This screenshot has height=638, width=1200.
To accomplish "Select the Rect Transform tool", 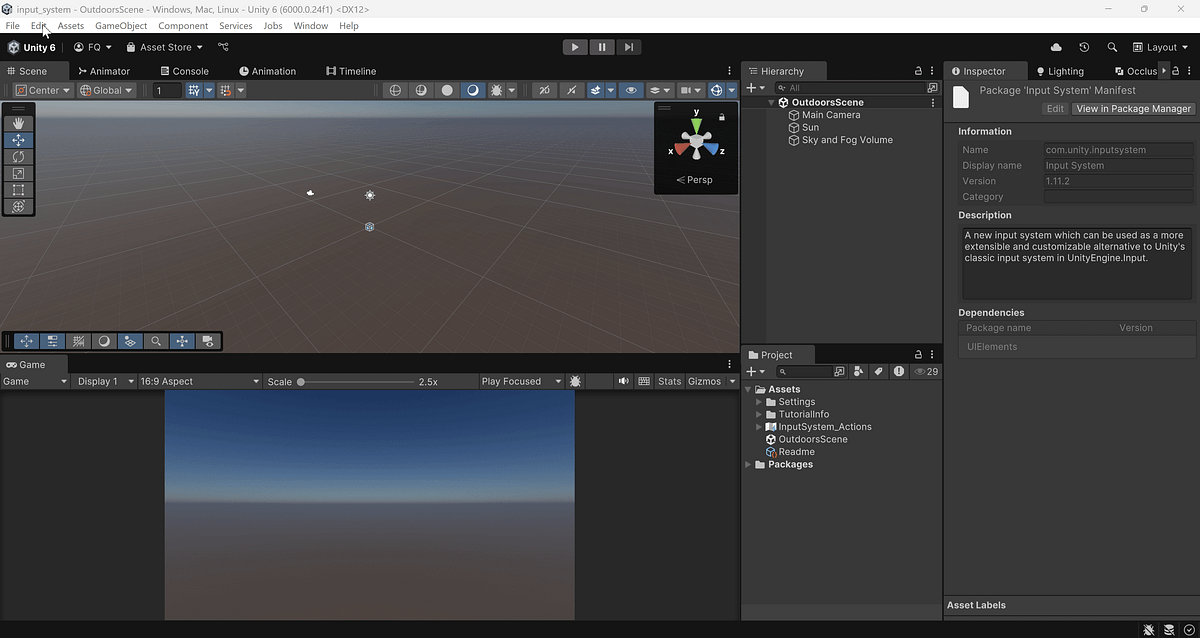I will [x=18, y=189].
